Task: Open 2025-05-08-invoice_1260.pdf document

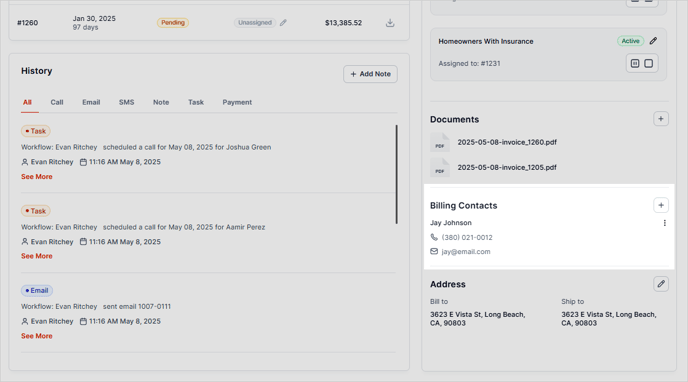Action: click(x=507, y=142)
